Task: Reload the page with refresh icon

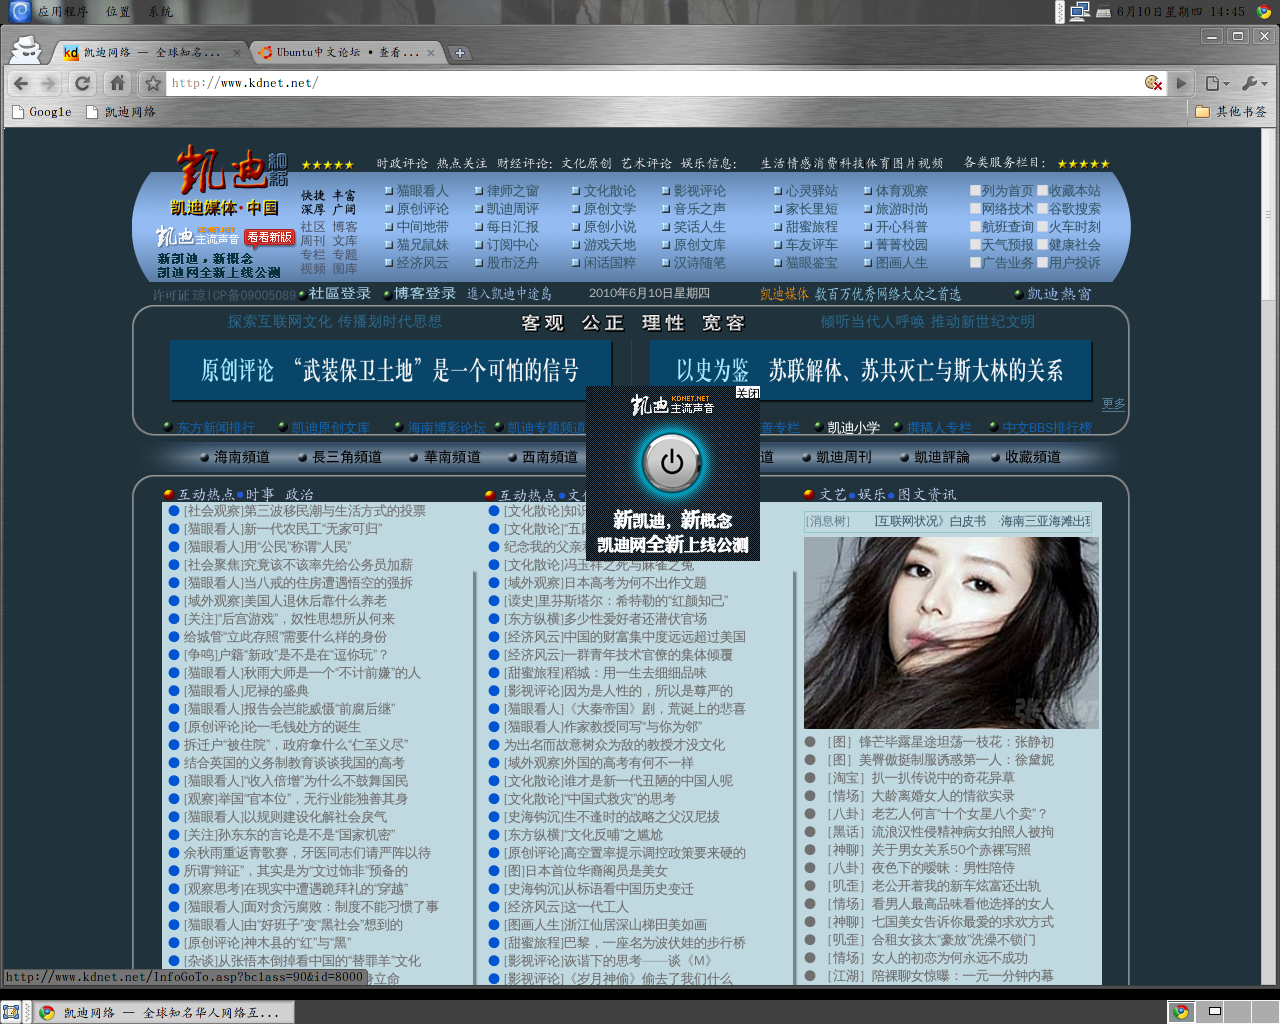Action: [x=82, y=83]
